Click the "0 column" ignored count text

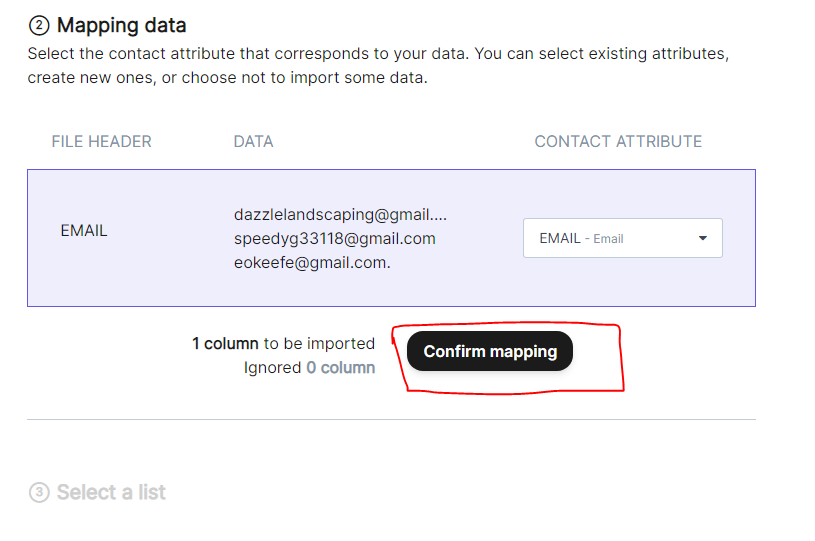[340, 368]
